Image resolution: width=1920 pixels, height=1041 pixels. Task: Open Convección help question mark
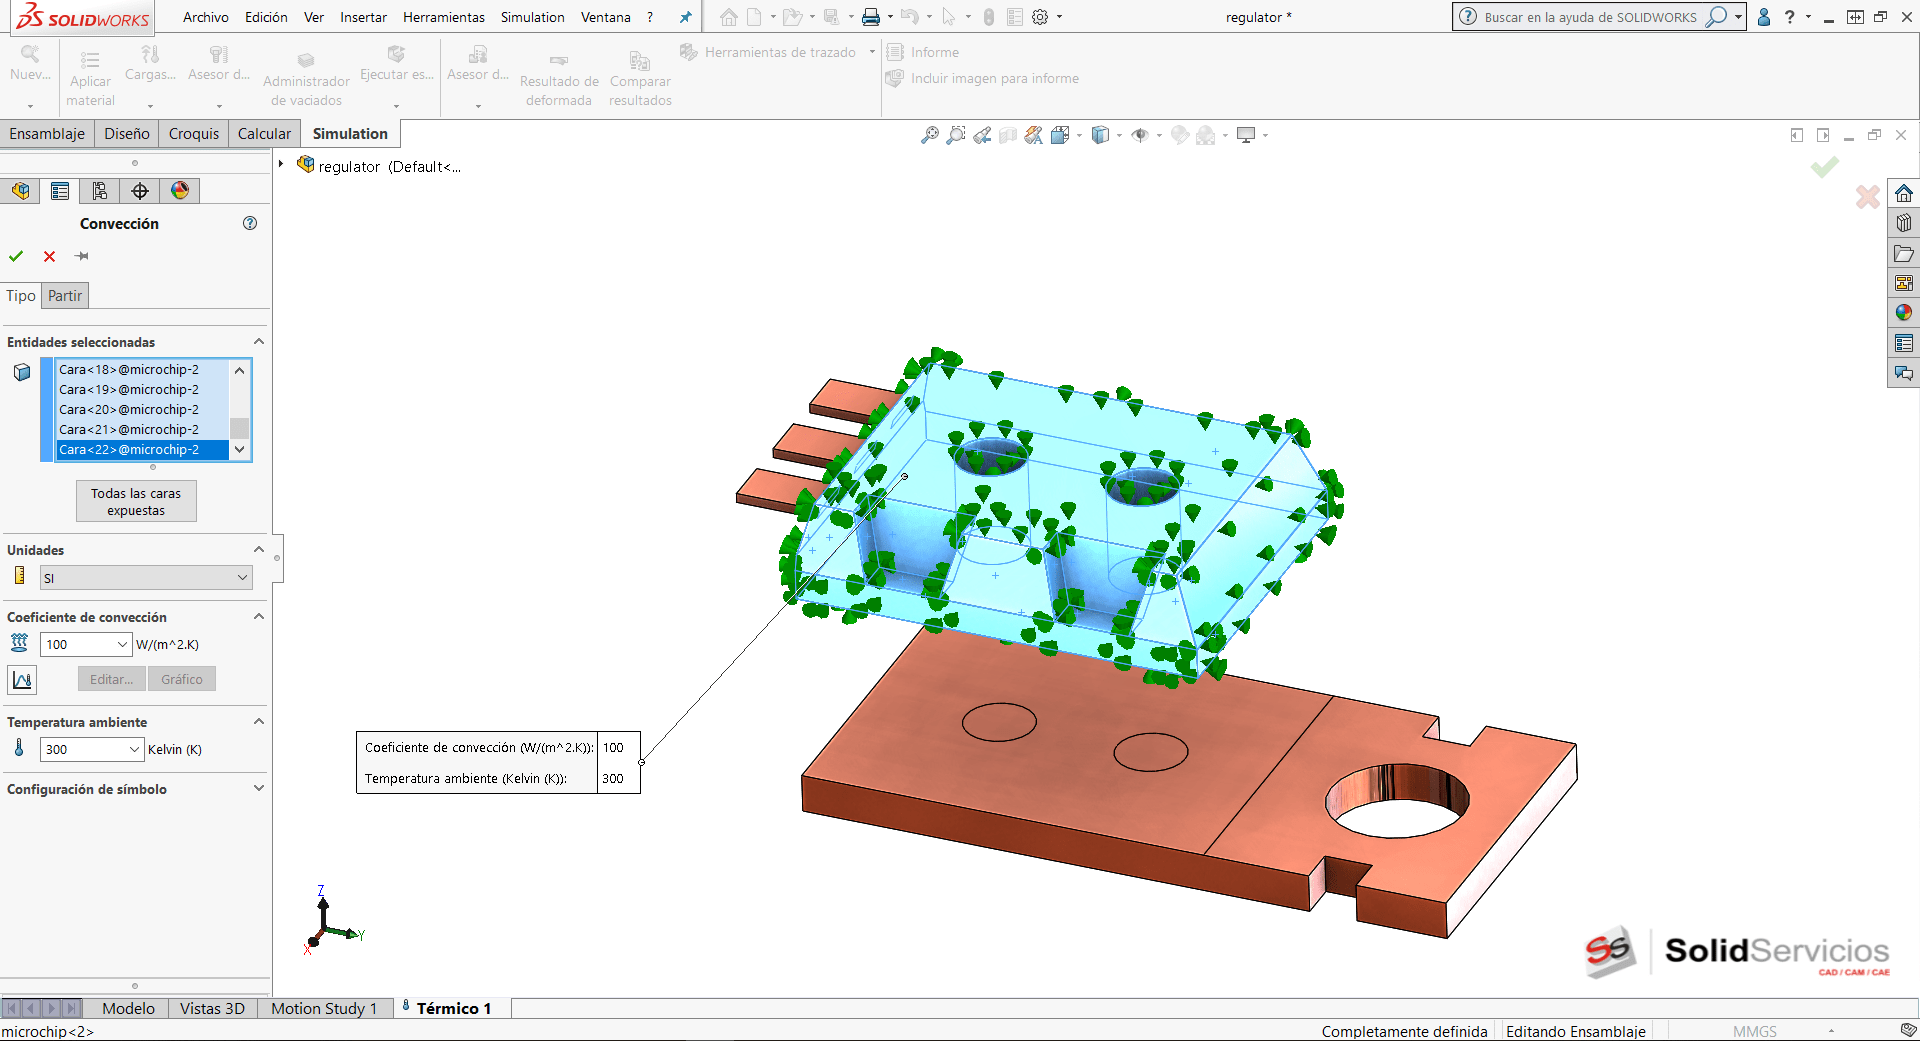[x=250, y=223]
